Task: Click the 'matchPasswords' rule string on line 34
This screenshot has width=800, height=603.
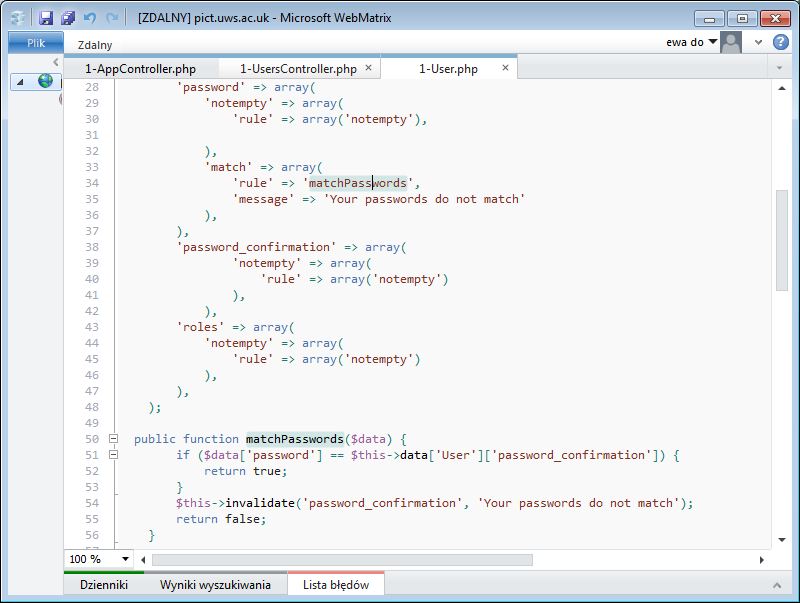Action: tap(358, 183)
